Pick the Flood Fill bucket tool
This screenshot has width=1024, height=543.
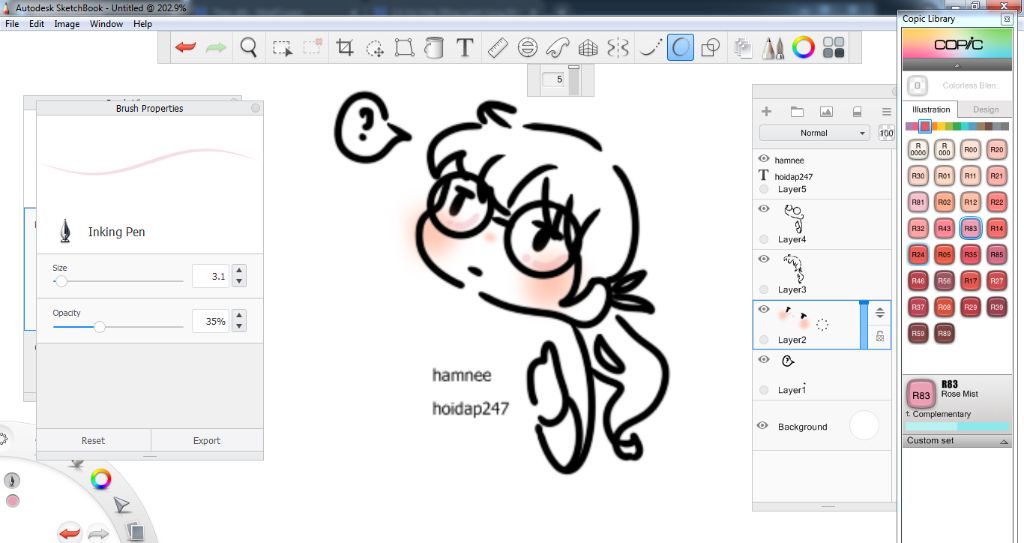[434, 47]
